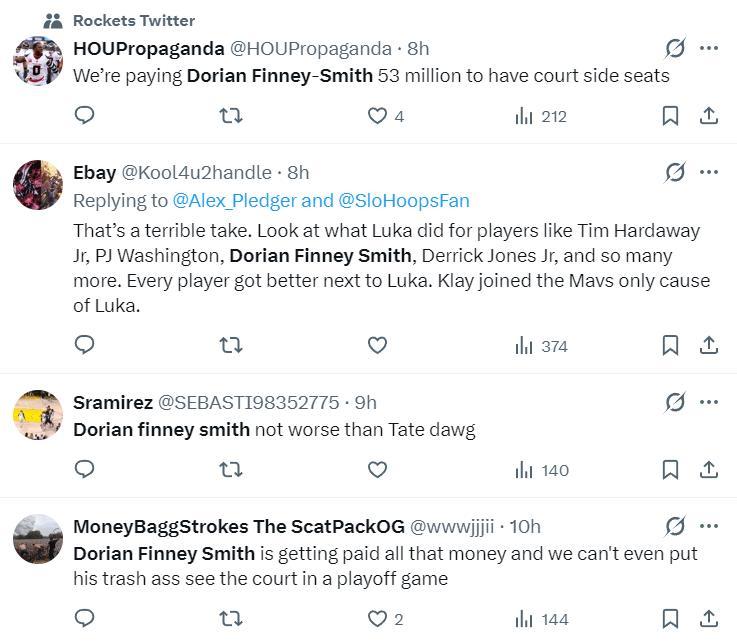Click Grok icon on Ebay's tweet
737x644 pixels.
(675, 172)
